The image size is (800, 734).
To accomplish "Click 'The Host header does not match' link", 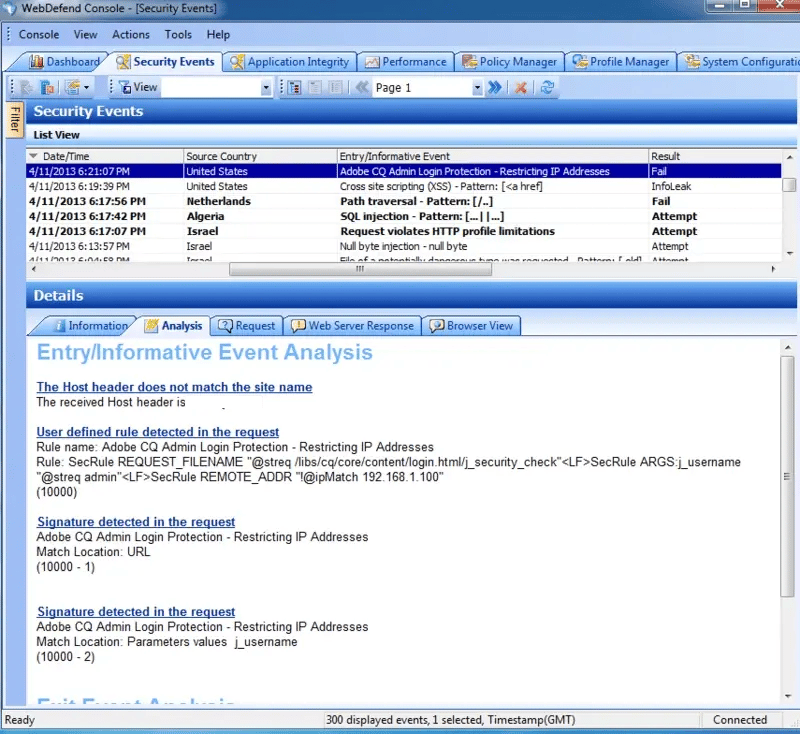I will point(174,387).
